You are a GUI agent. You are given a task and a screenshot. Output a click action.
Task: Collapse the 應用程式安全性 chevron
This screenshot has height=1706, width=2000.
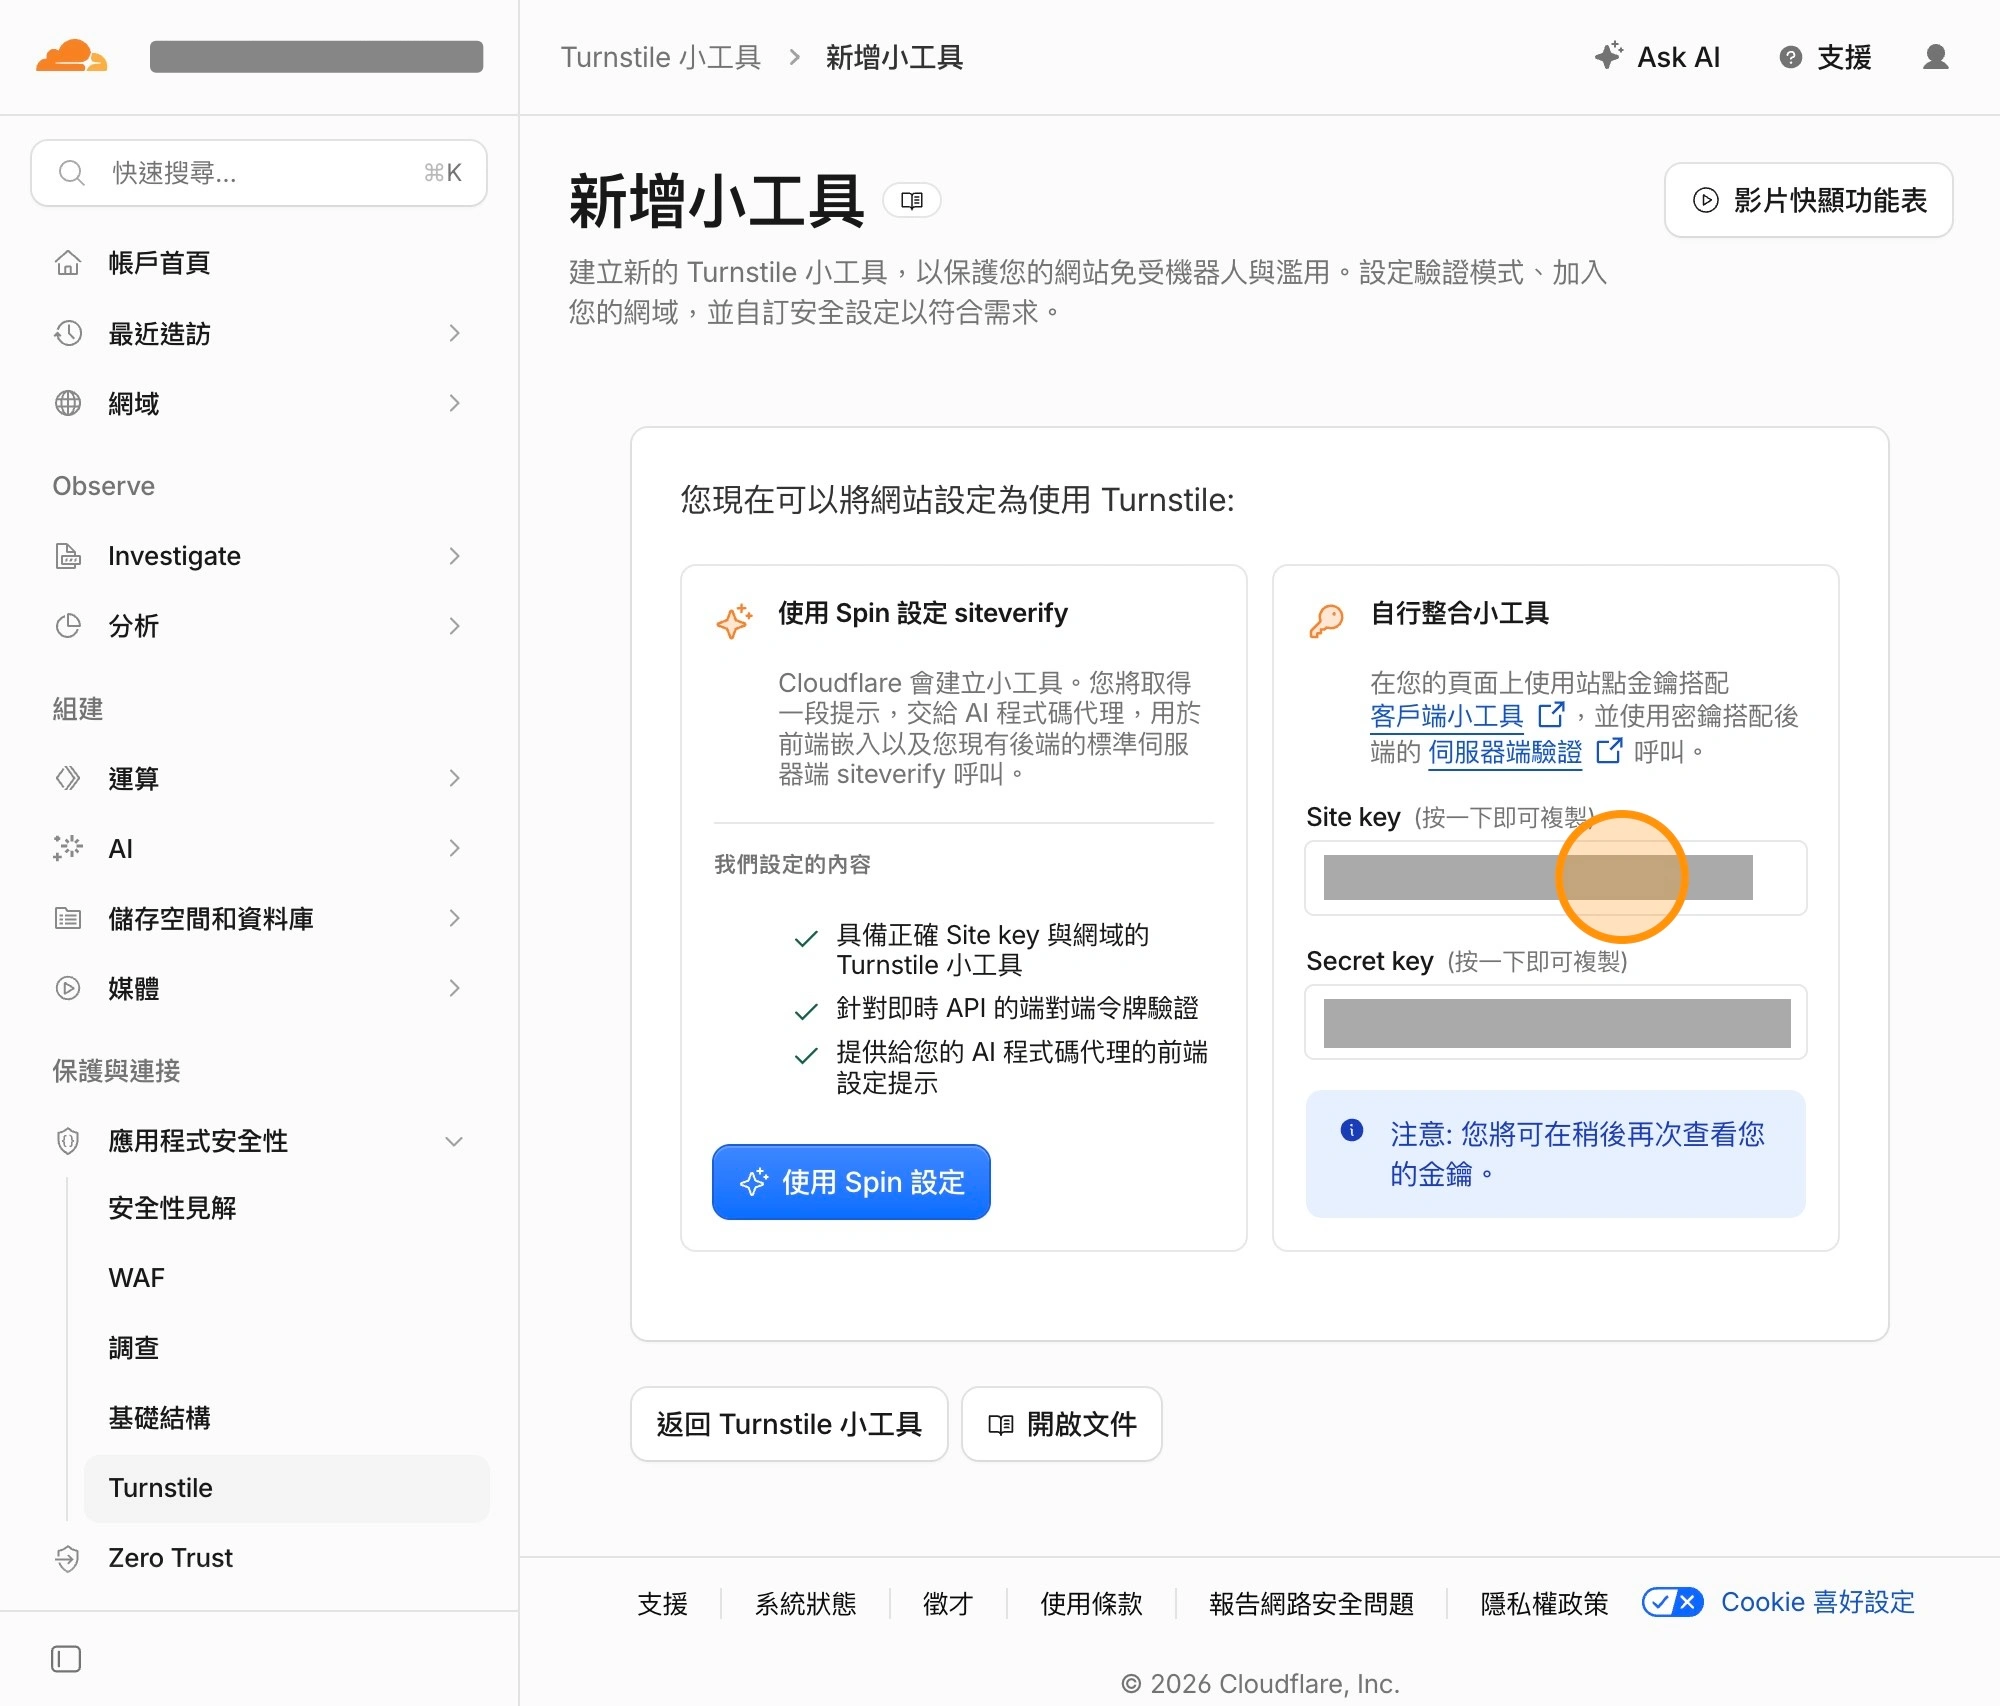454,1141
